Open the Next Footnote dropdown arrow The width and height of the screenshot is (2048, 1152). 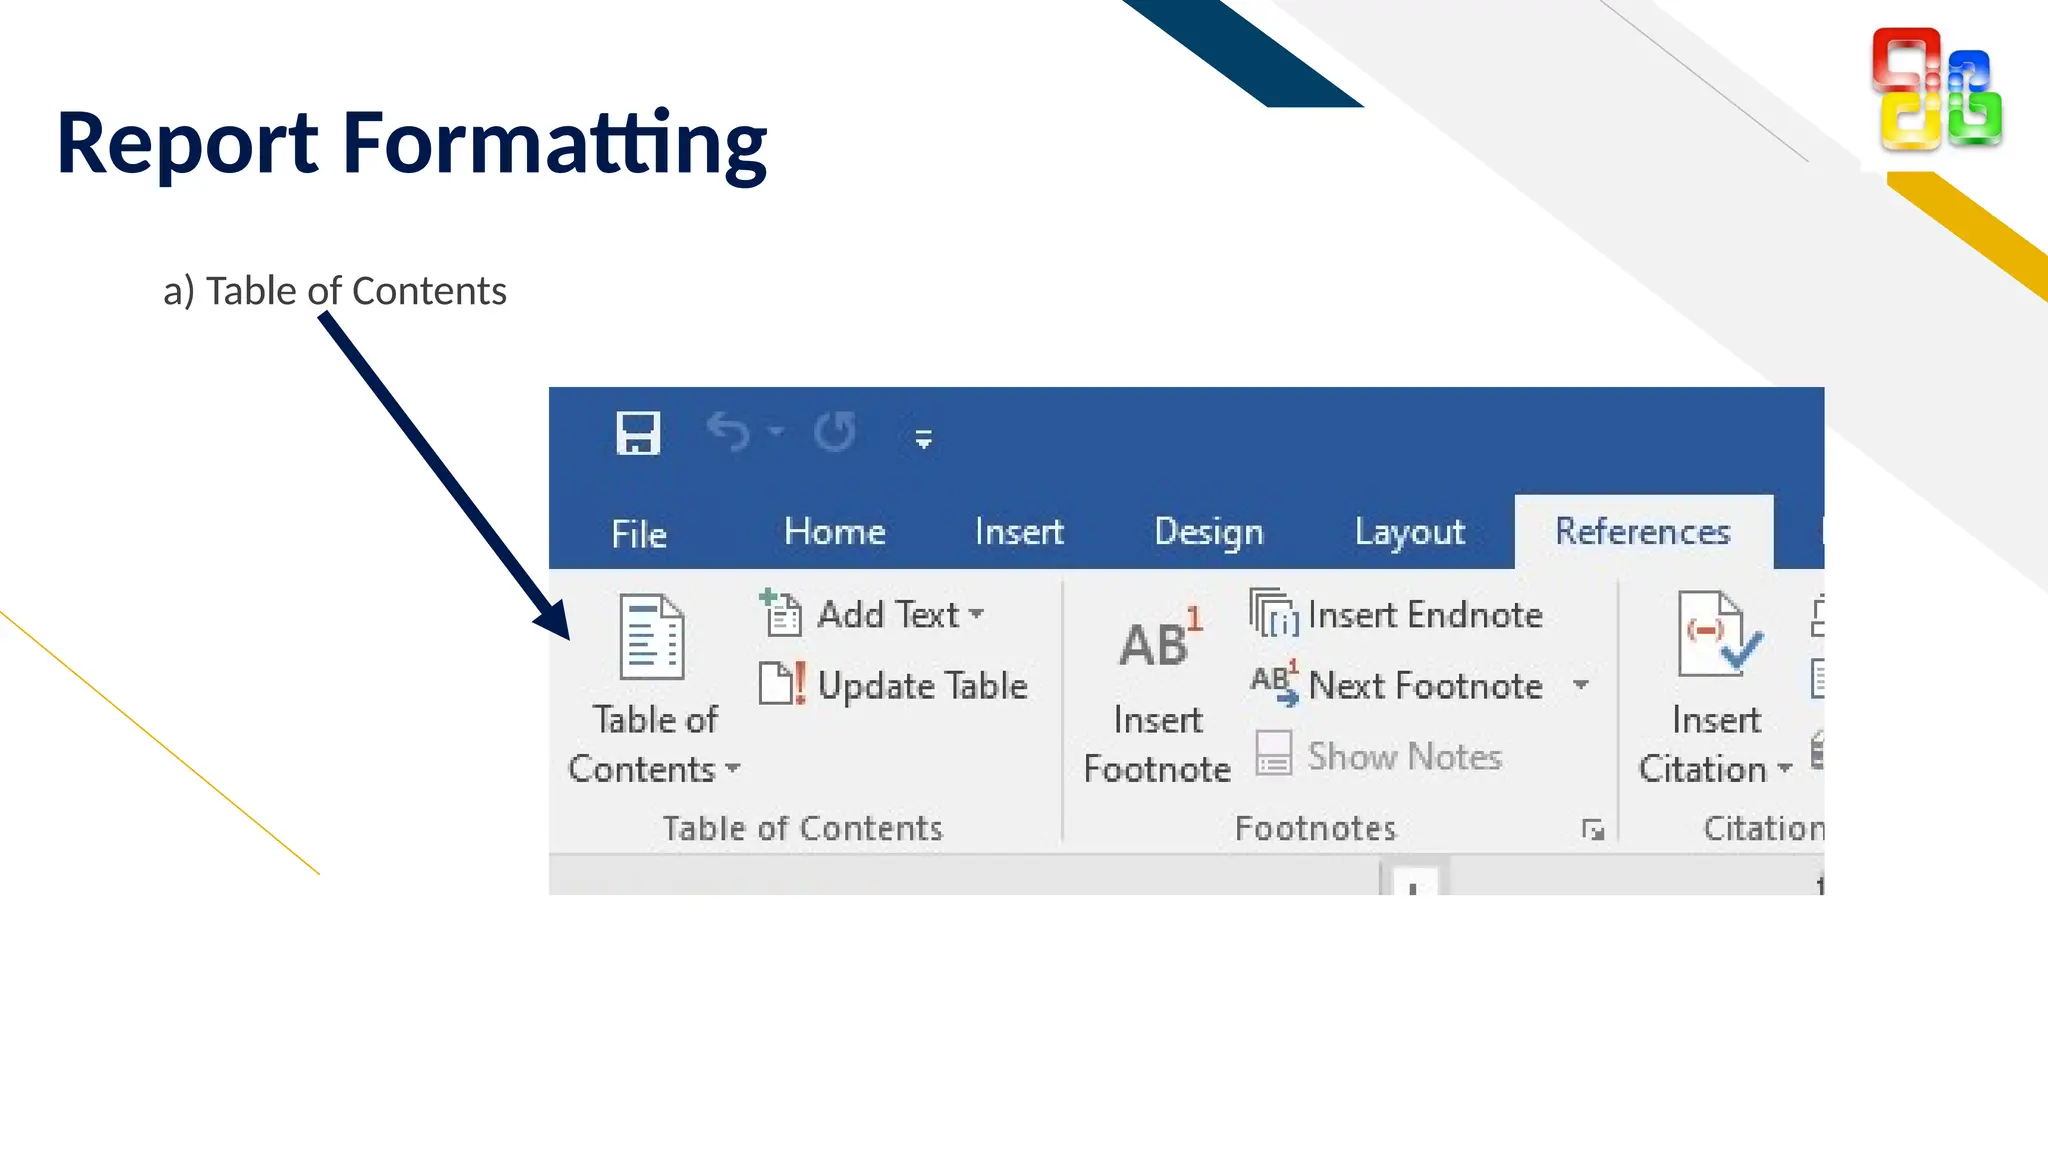(1581, 685)
